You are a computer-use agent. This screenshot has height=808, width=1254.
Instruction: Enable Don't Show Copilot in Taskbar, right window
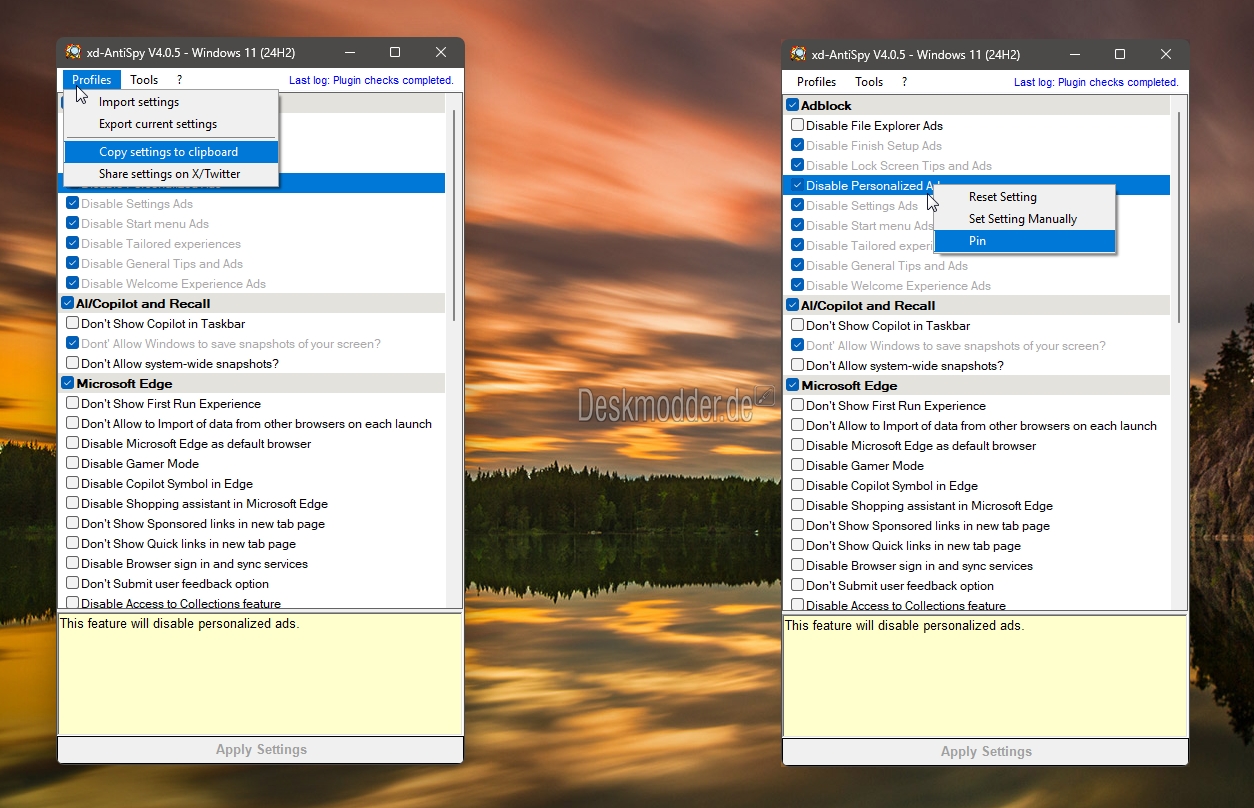click(797, 326)
